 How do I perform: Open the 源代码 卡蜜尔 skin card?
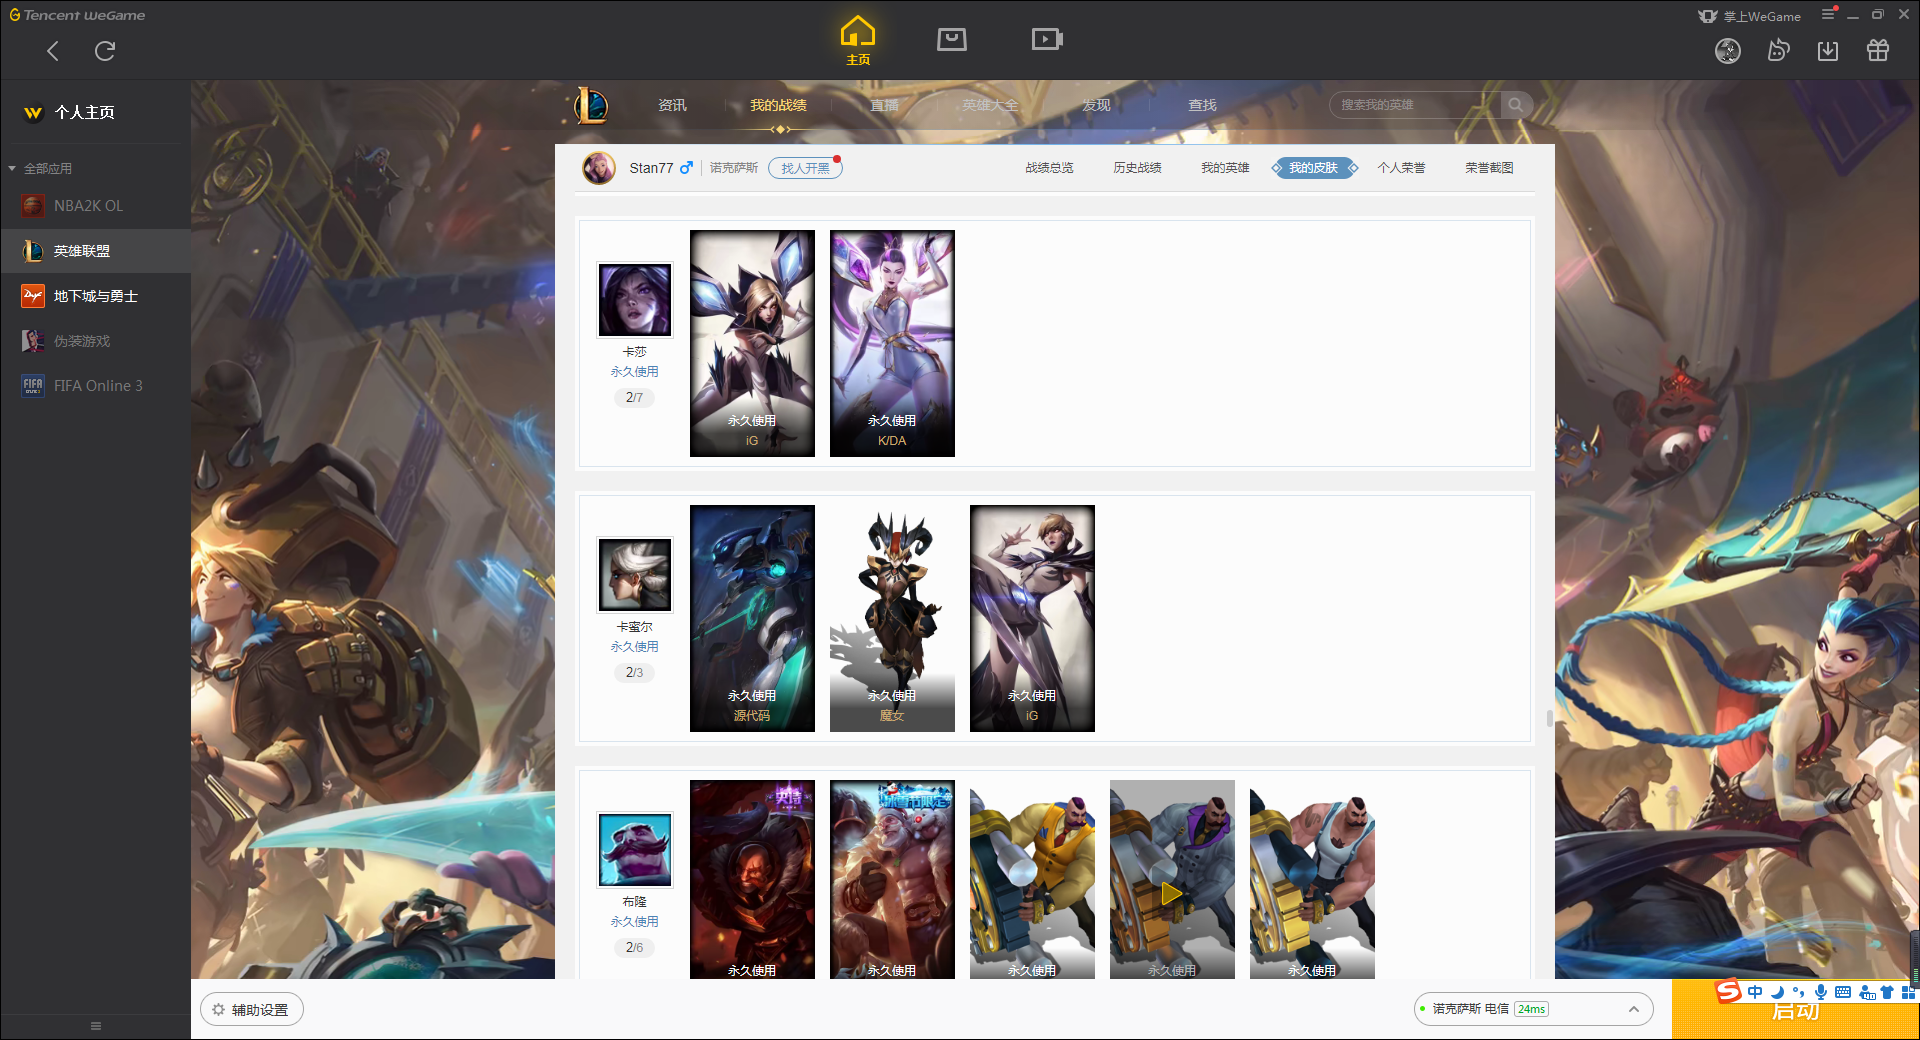click(x=752, y=618)
